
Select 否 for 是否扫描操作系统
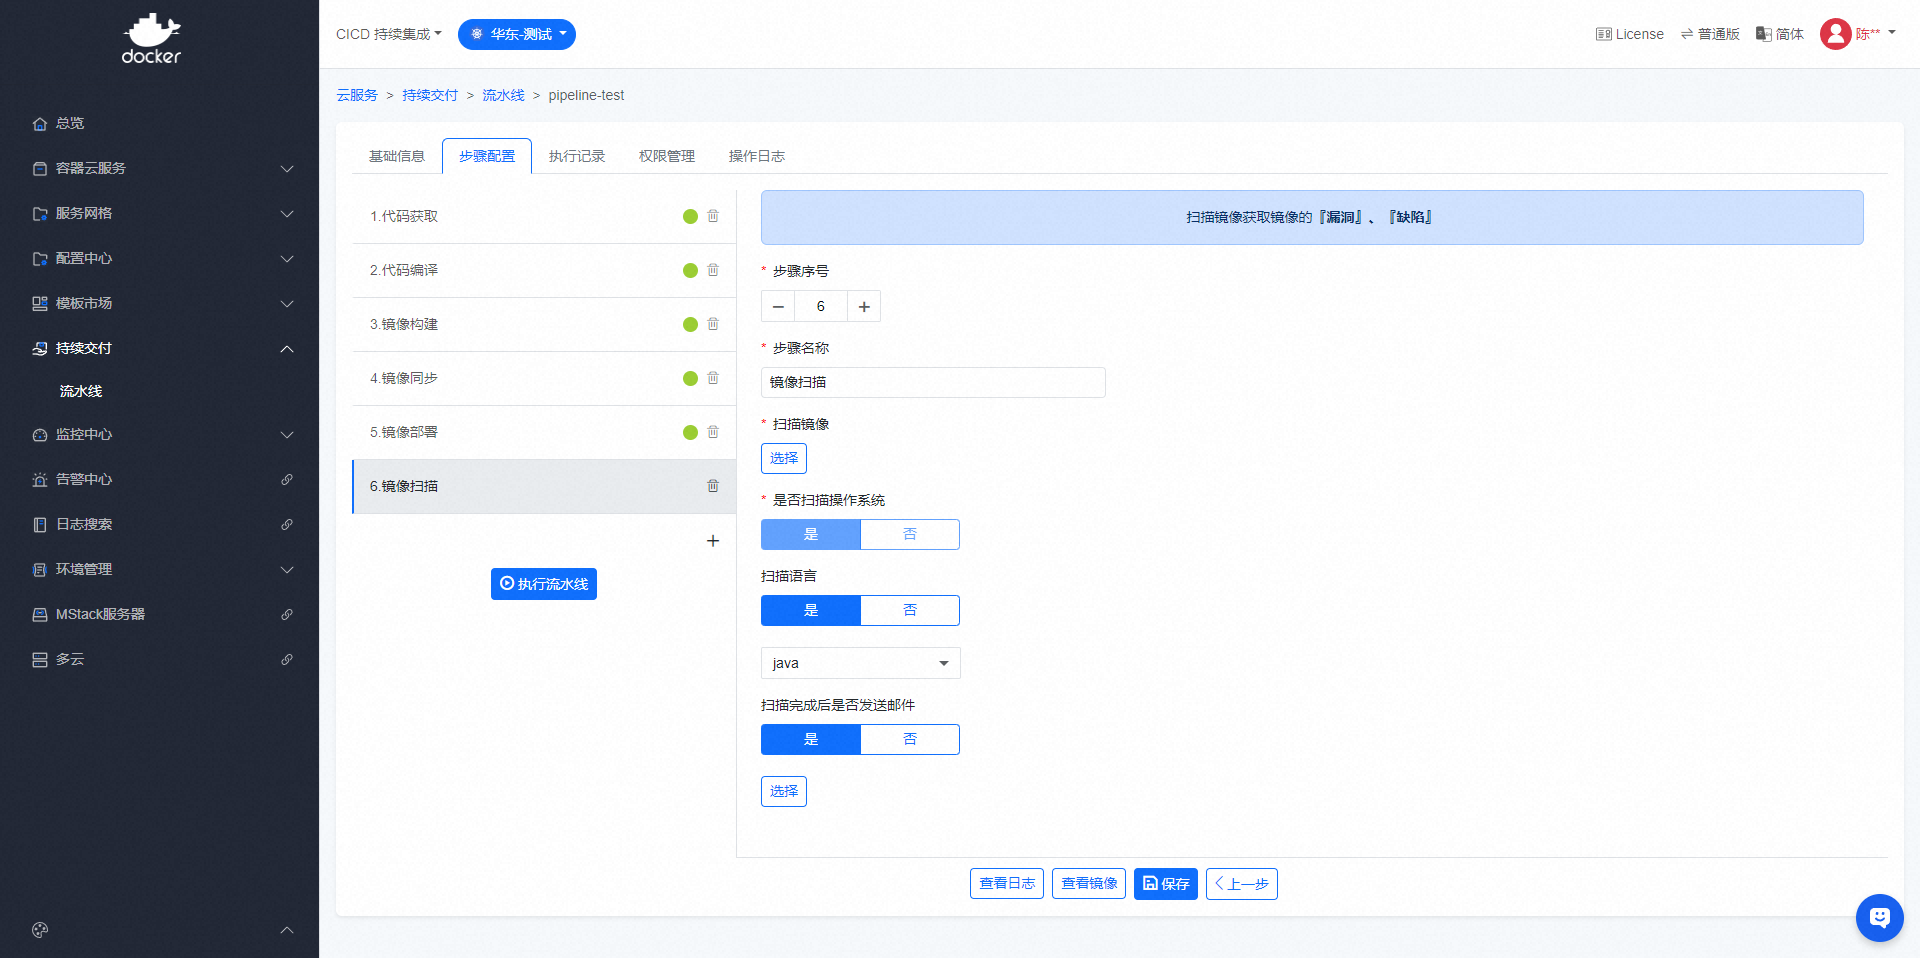coord(909,535)
